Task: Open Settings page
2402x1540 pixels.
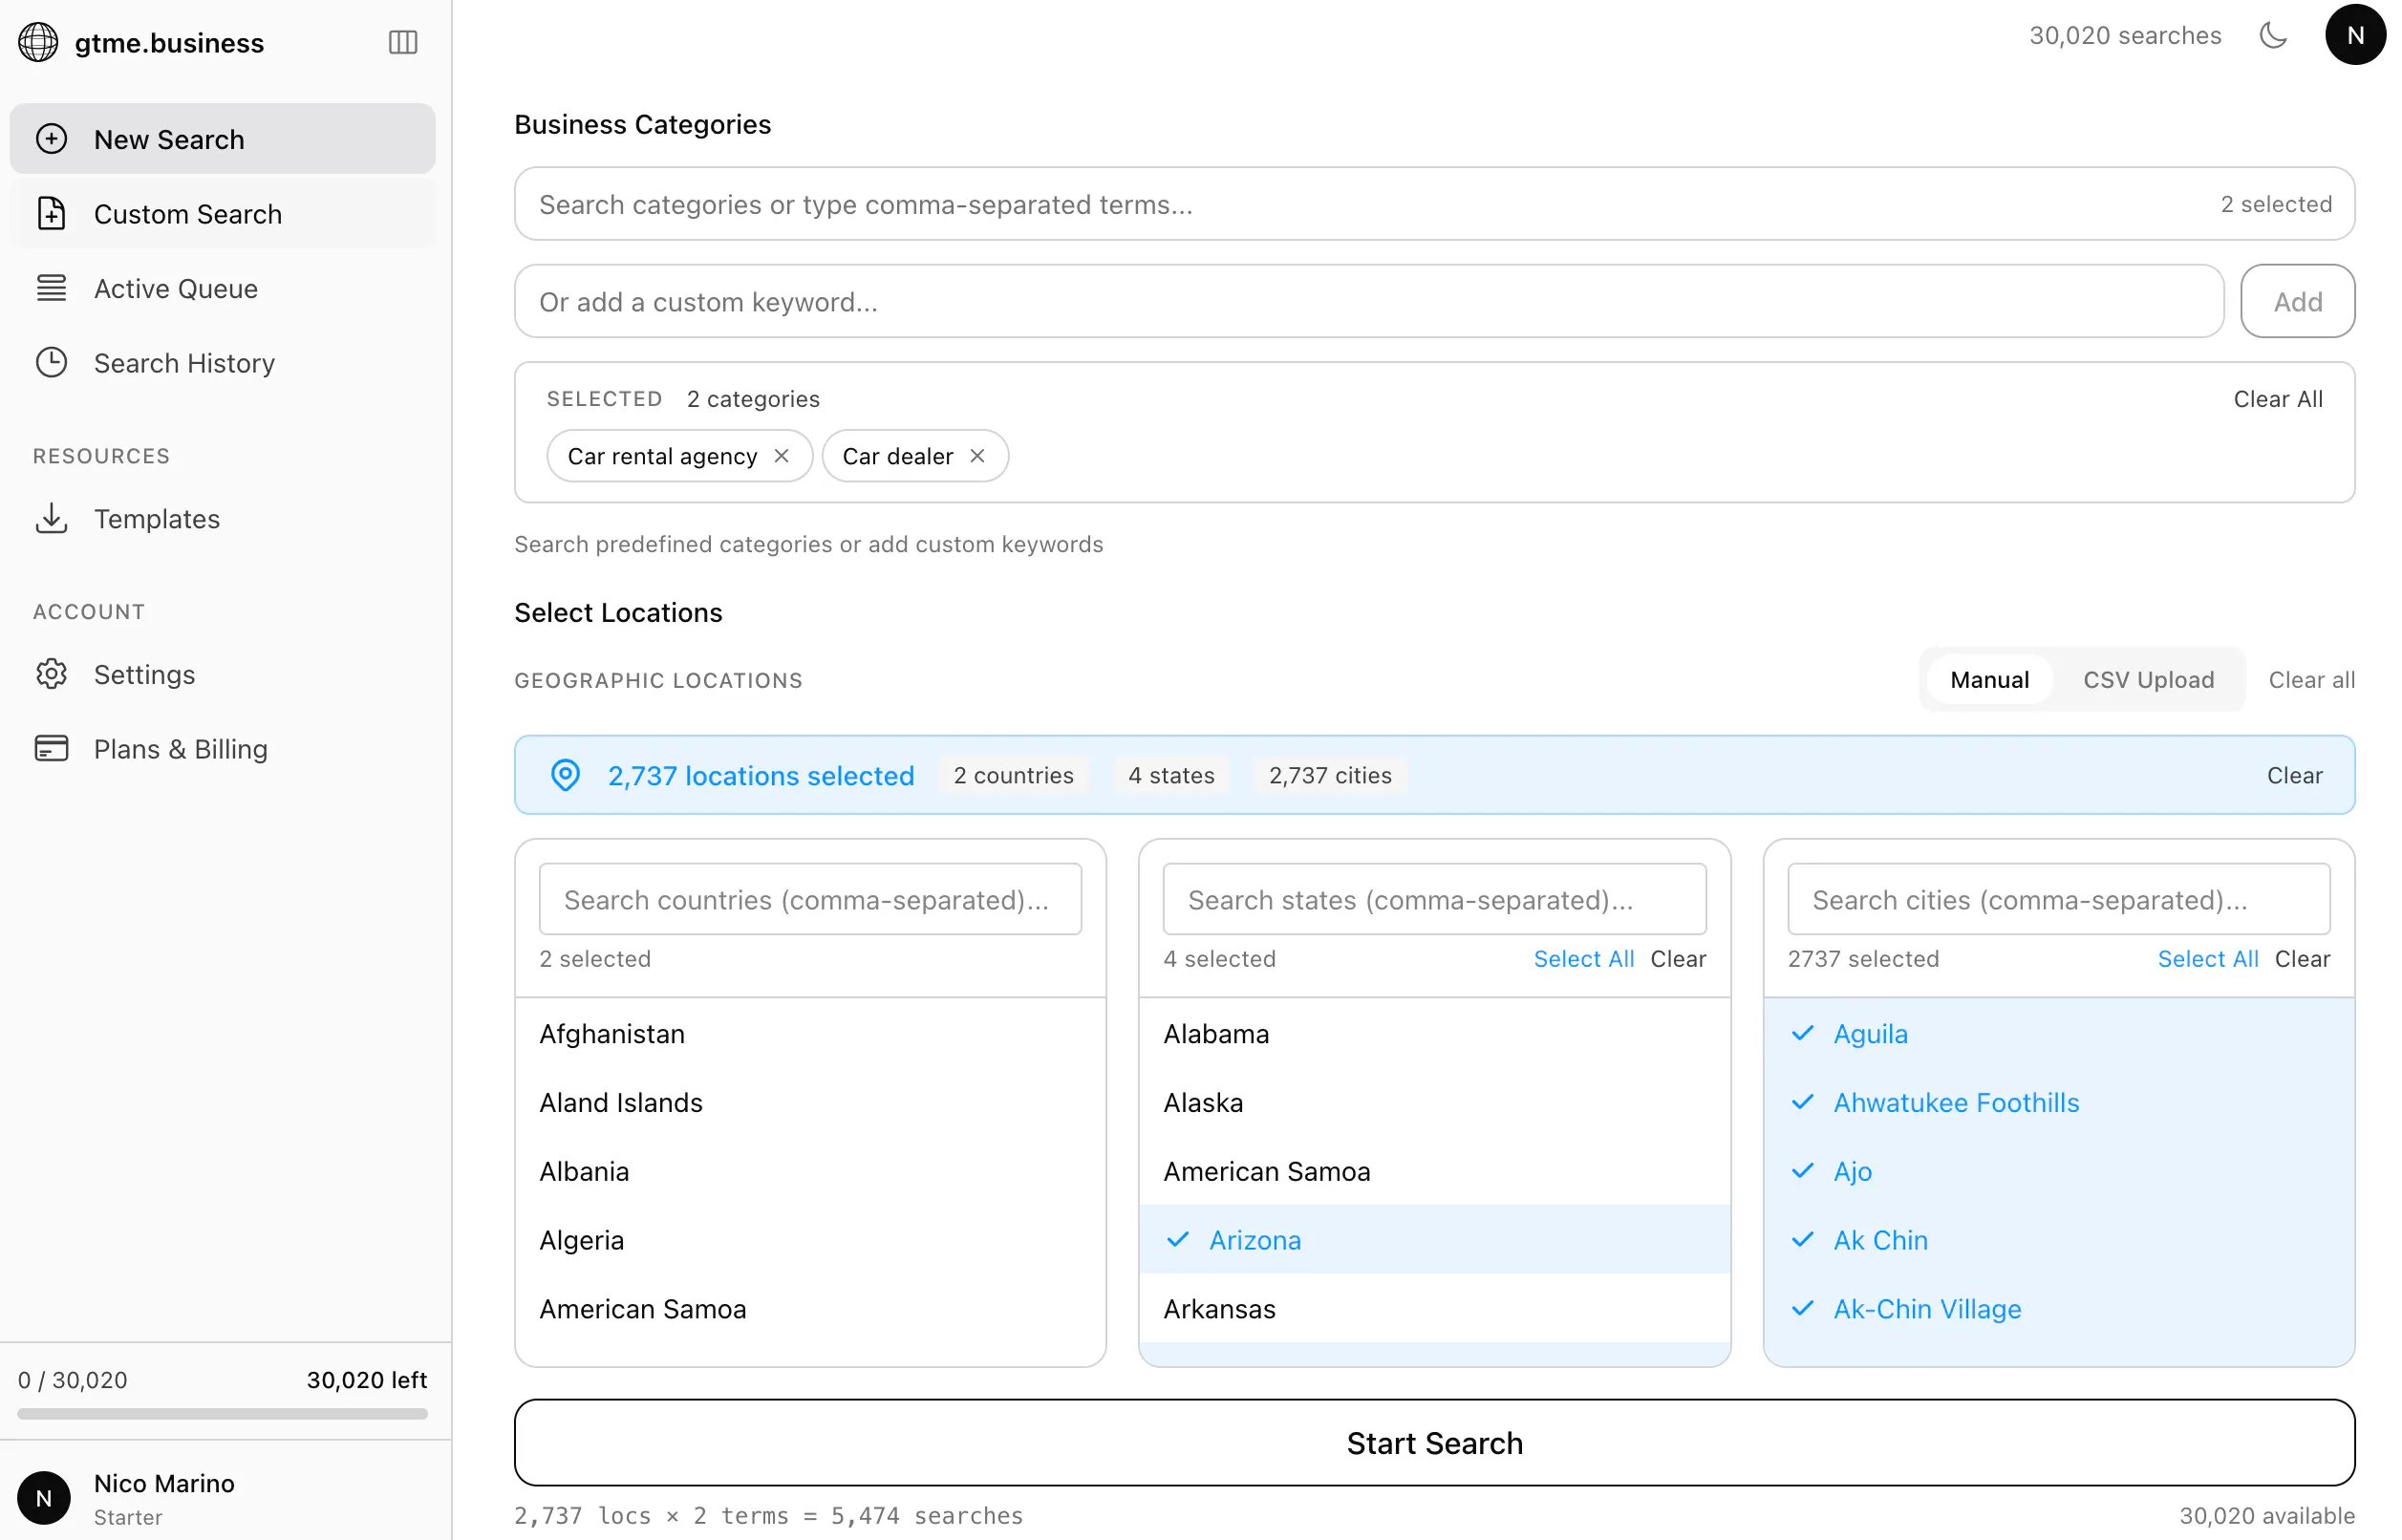Action: tap(223, 674)
